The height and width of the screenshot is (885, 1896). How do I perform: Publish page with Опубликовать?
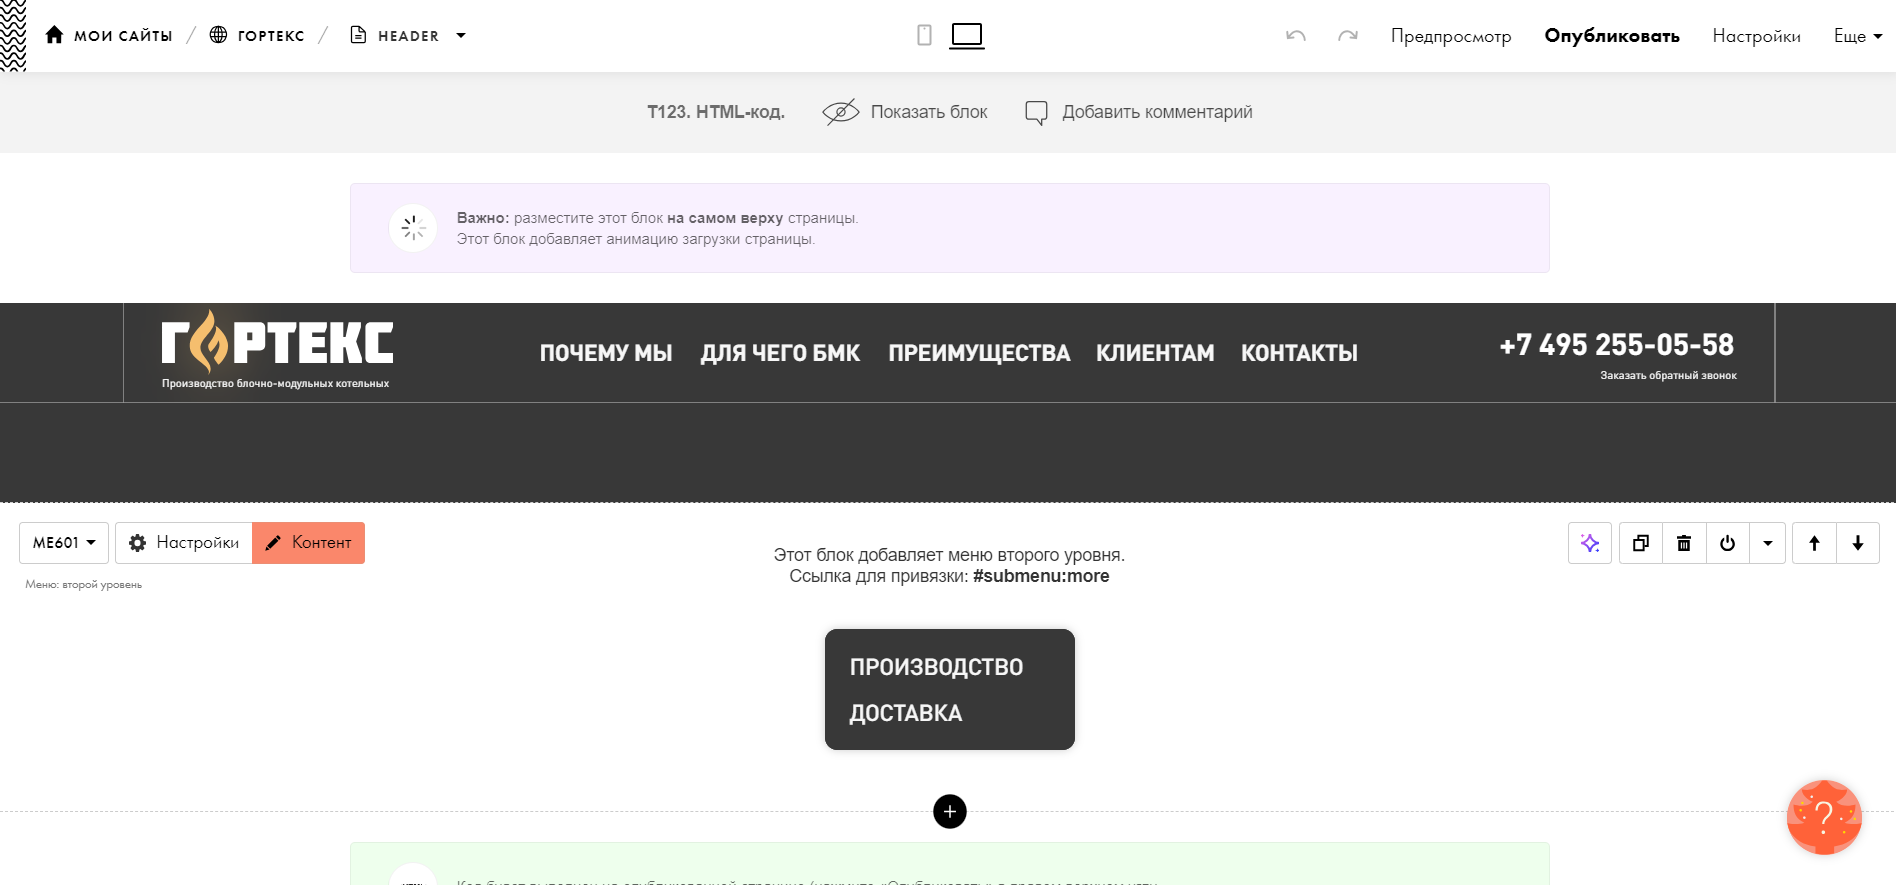click(1612, 36)
